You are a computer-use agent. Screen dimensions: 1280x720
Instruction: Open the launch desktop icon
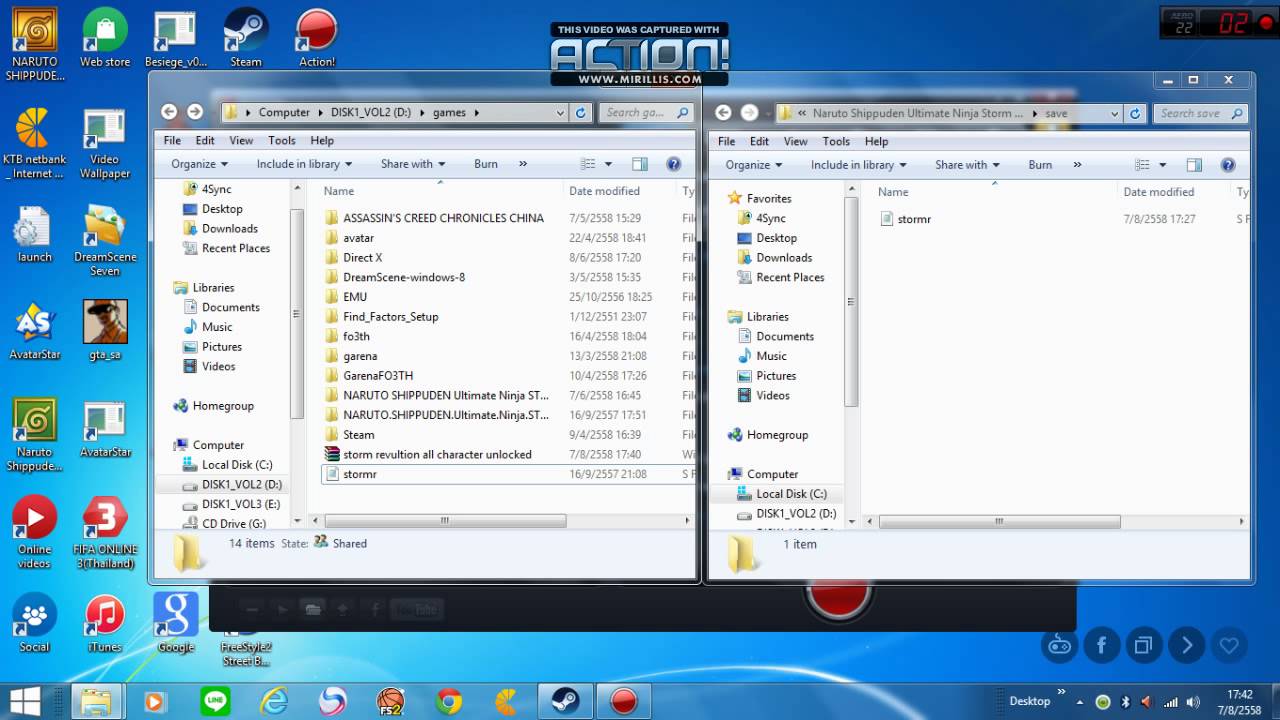[x=34, y=234]
